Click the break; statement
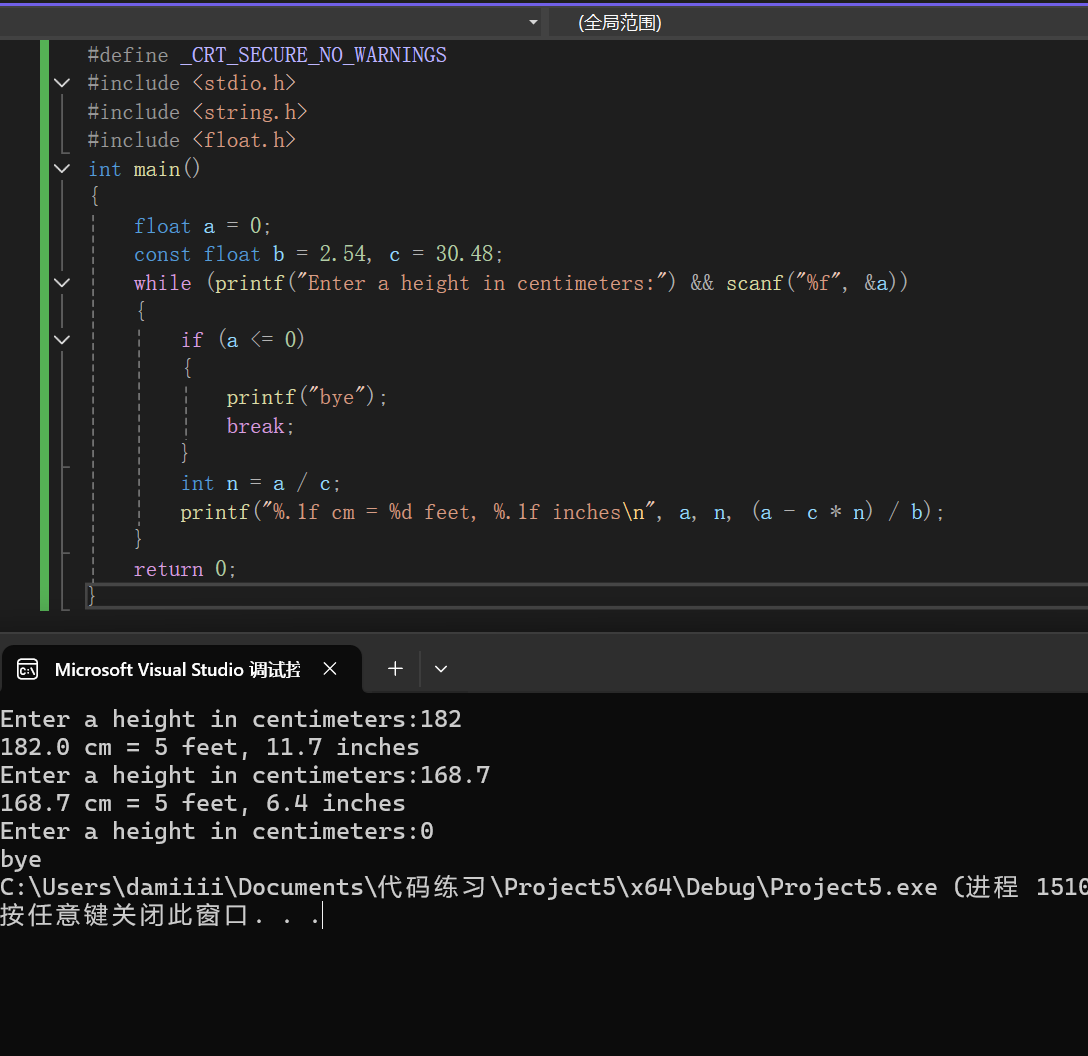Screen dimensions: 1088x1056 click(260, 425)
